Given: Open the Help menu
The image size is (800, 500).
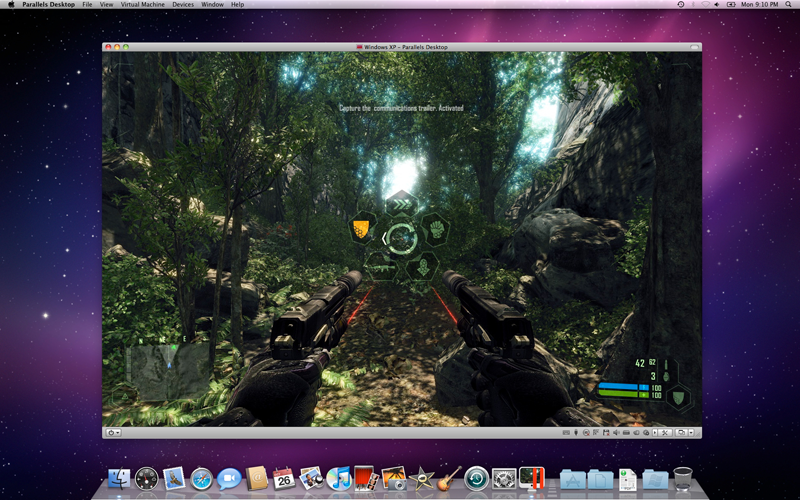Looking at the screenshot, I should tap(237, 4).
